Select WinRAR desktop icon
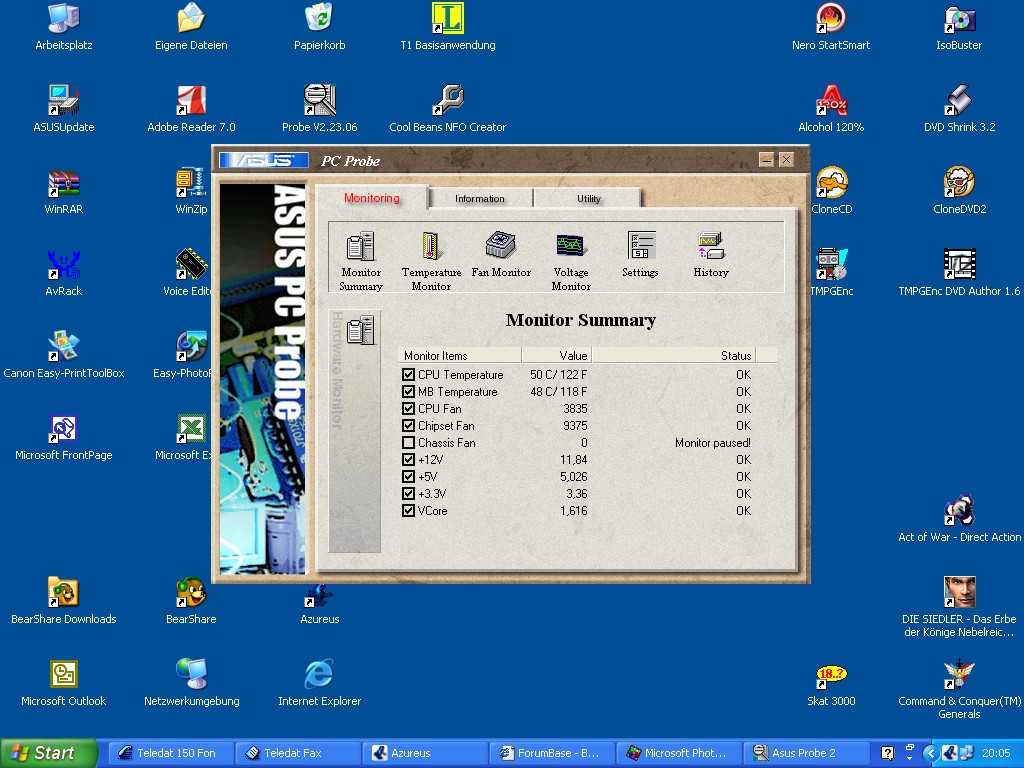Image resolution: width=1024 pixels, height=768 pixels. click(63, 191)
